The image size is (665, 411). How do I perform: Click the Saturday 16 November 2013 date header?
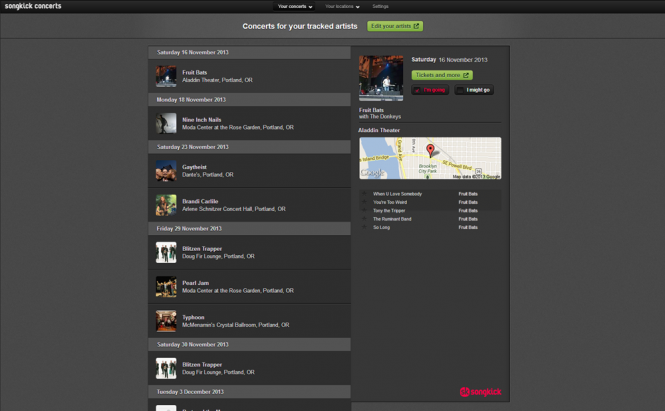249,52
